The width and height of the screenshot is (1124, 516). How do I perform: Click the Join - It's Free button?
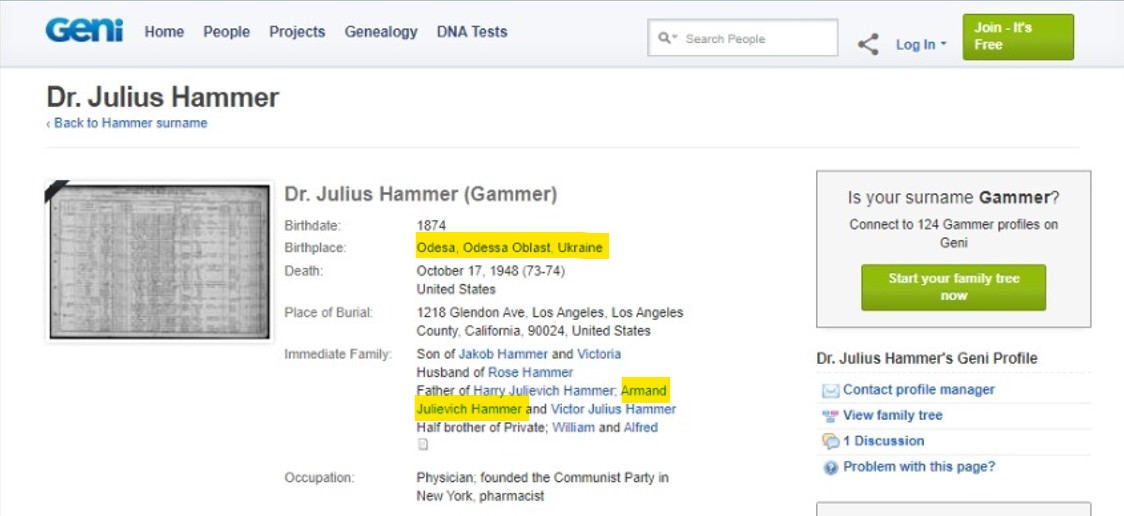point(1018,37)
